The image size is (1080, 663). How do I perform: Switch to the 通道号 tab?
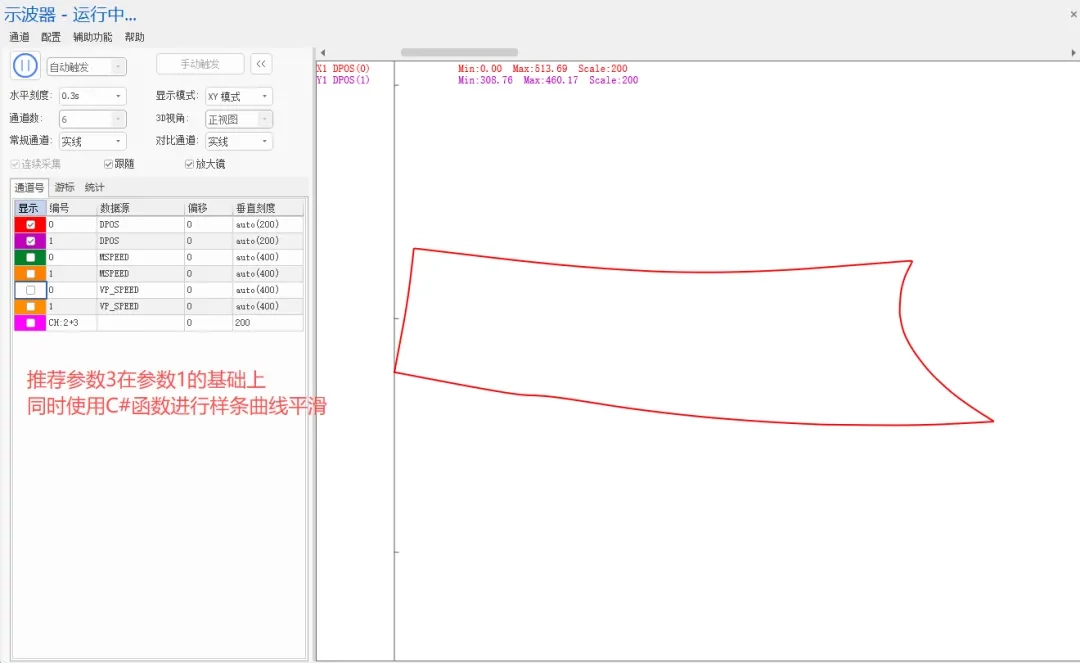point(29,187)
